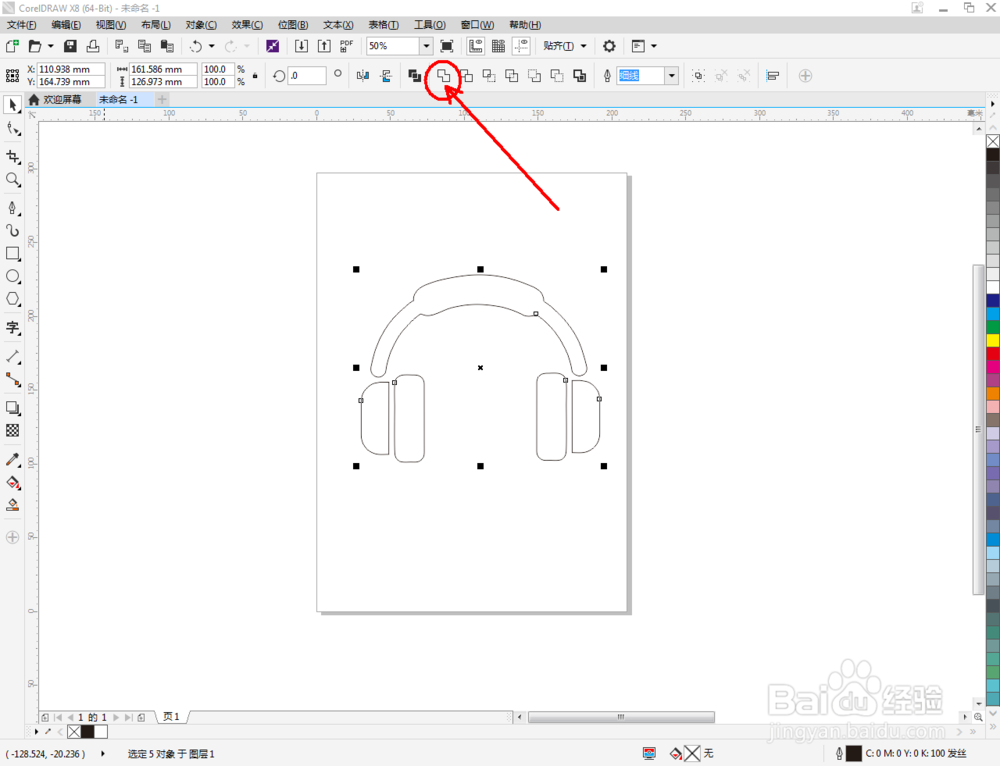The image size is (1000, 766).
Task: Switch to the 欢迎屏幕 tab
Action: click(x=55, y=99)
